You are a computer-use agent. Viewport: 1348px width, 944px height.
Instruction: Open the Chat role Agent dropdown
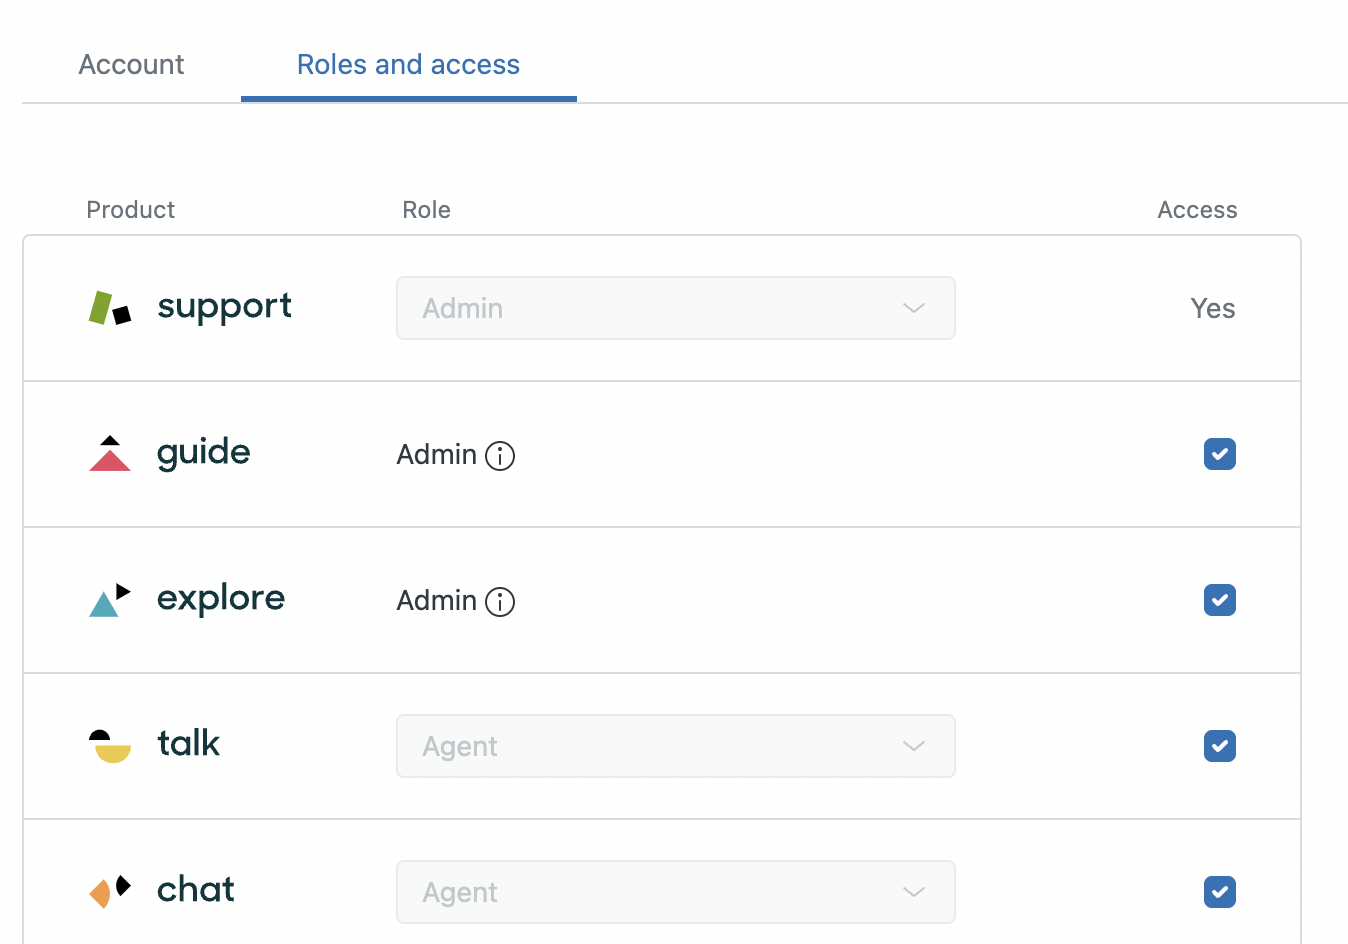coord(675,892)
